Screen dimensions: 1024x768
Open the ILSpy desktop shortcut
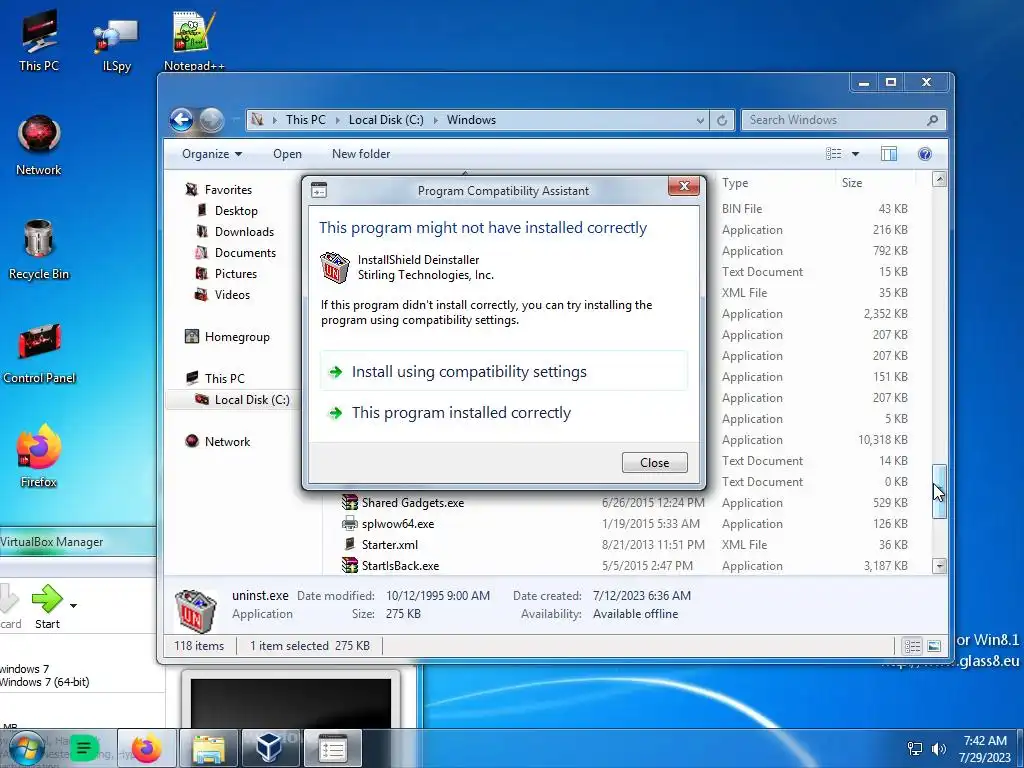pyautogui.click(x=116, y=44)
